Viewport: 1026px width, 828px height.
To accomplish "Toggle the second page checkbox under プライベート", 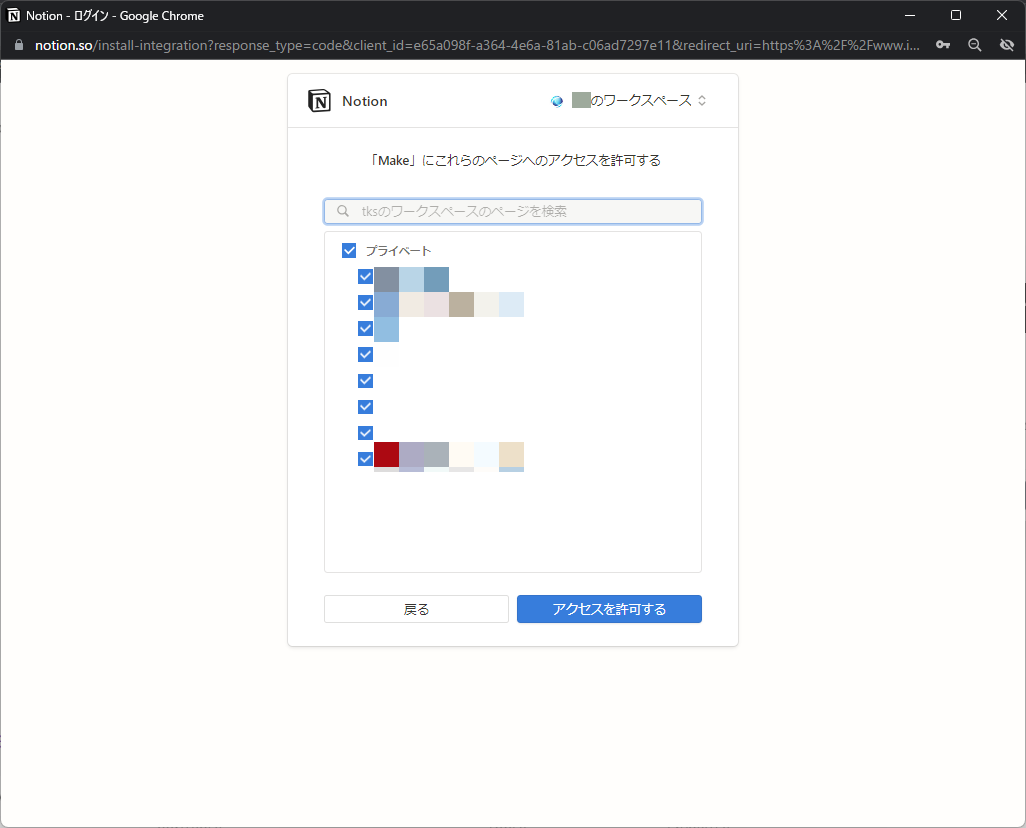I will click(365, 302).
